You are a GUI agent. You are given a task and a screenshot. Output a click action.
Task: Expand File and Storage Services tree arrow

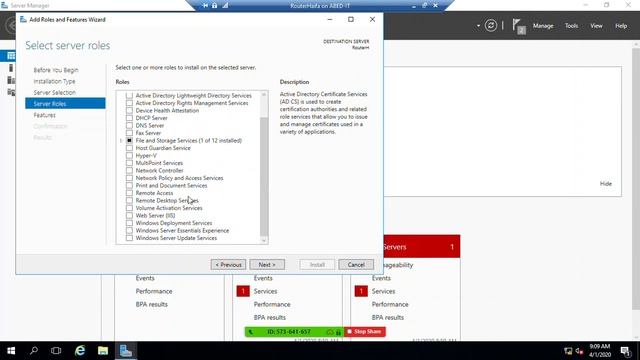pyautogui.click(x=121, y=140)
